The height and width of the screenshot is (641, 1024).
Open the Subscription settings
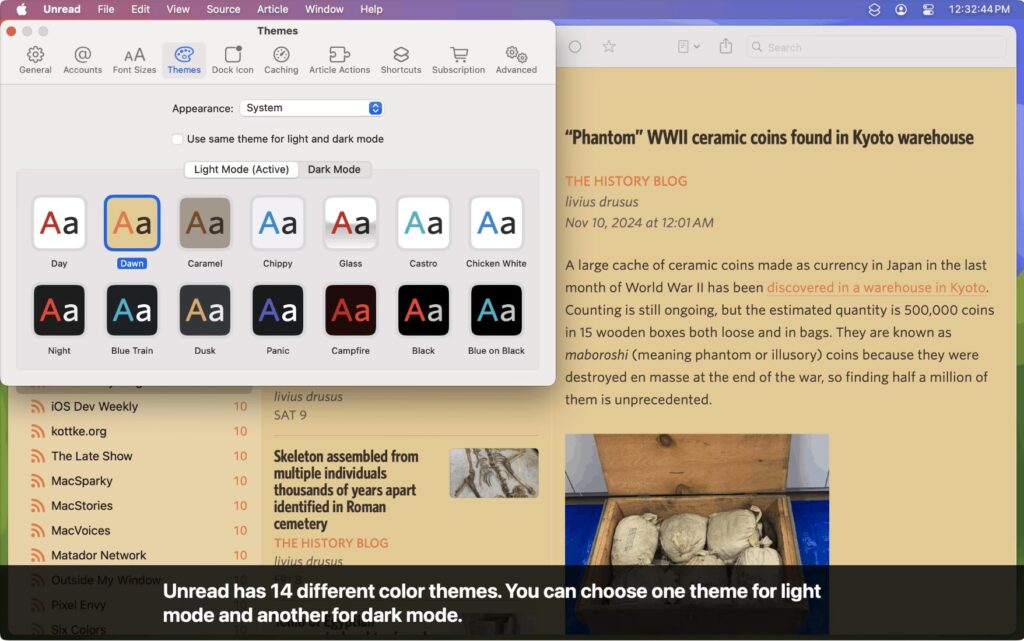458,58
